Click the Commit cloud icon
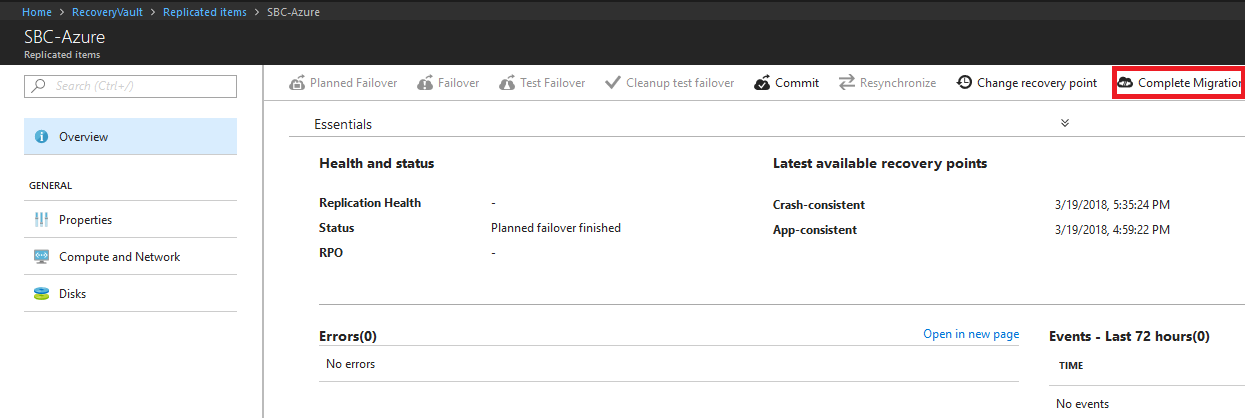This screenshot has width=1245, height=418. pyautogui.click(x=762, y=83)
